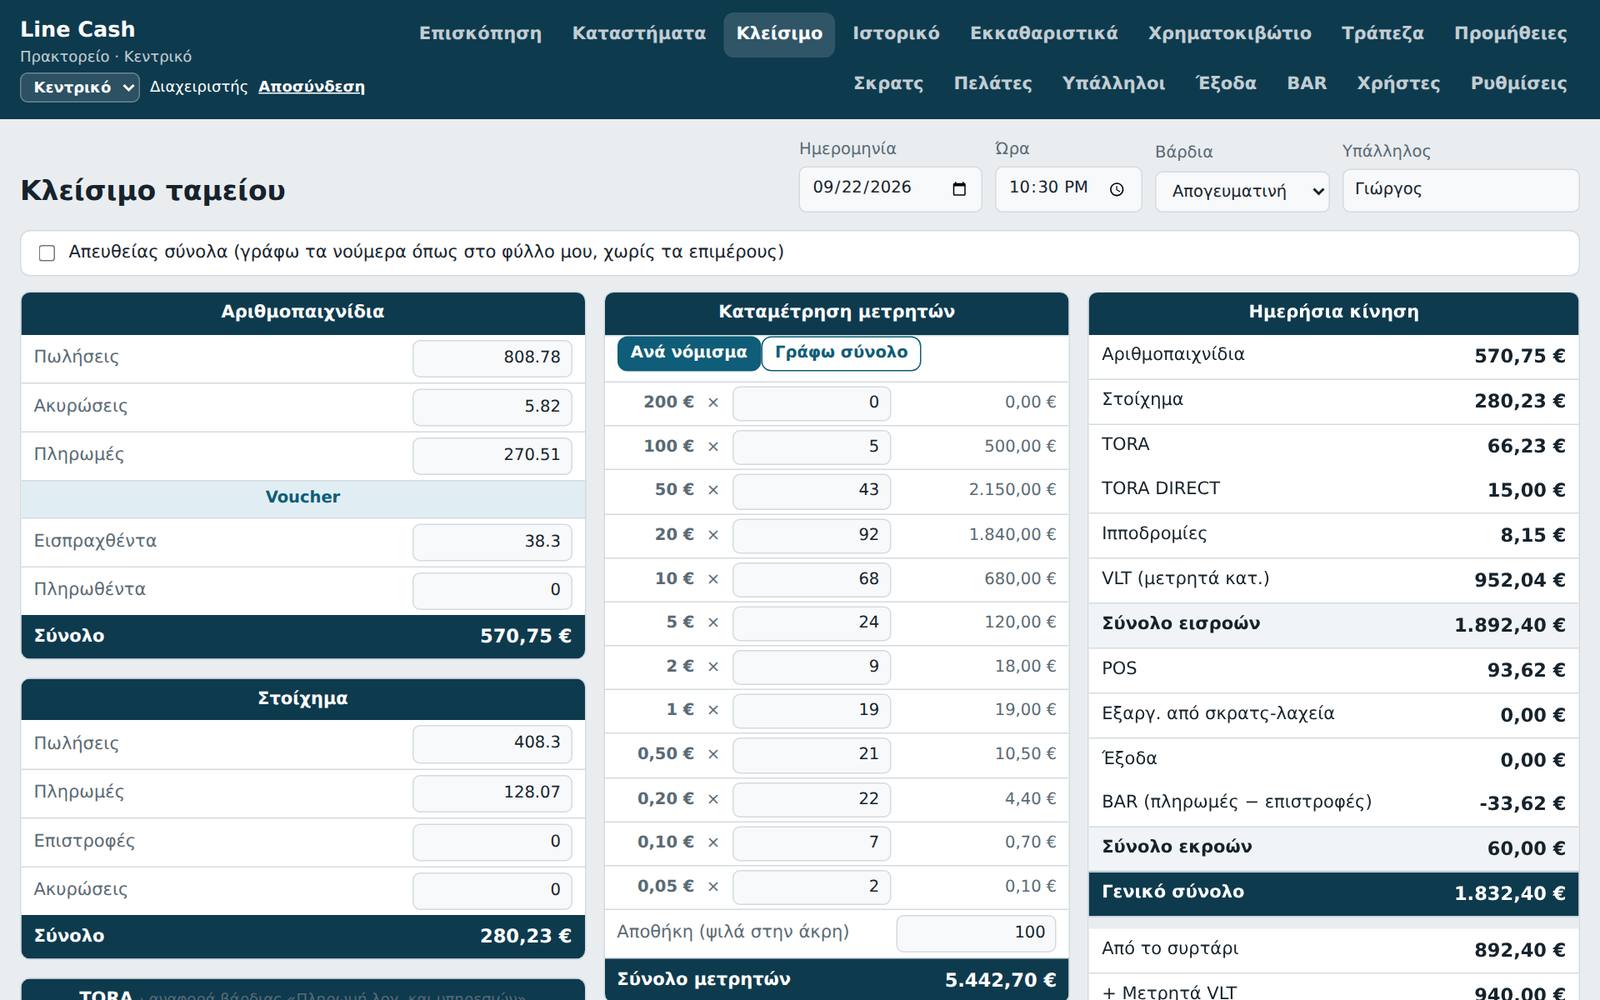Click Αριθμοπαιχνίδια Πληρωμές field 270.51
This screenshot has width=1600, height=1000.
point(492,455)
